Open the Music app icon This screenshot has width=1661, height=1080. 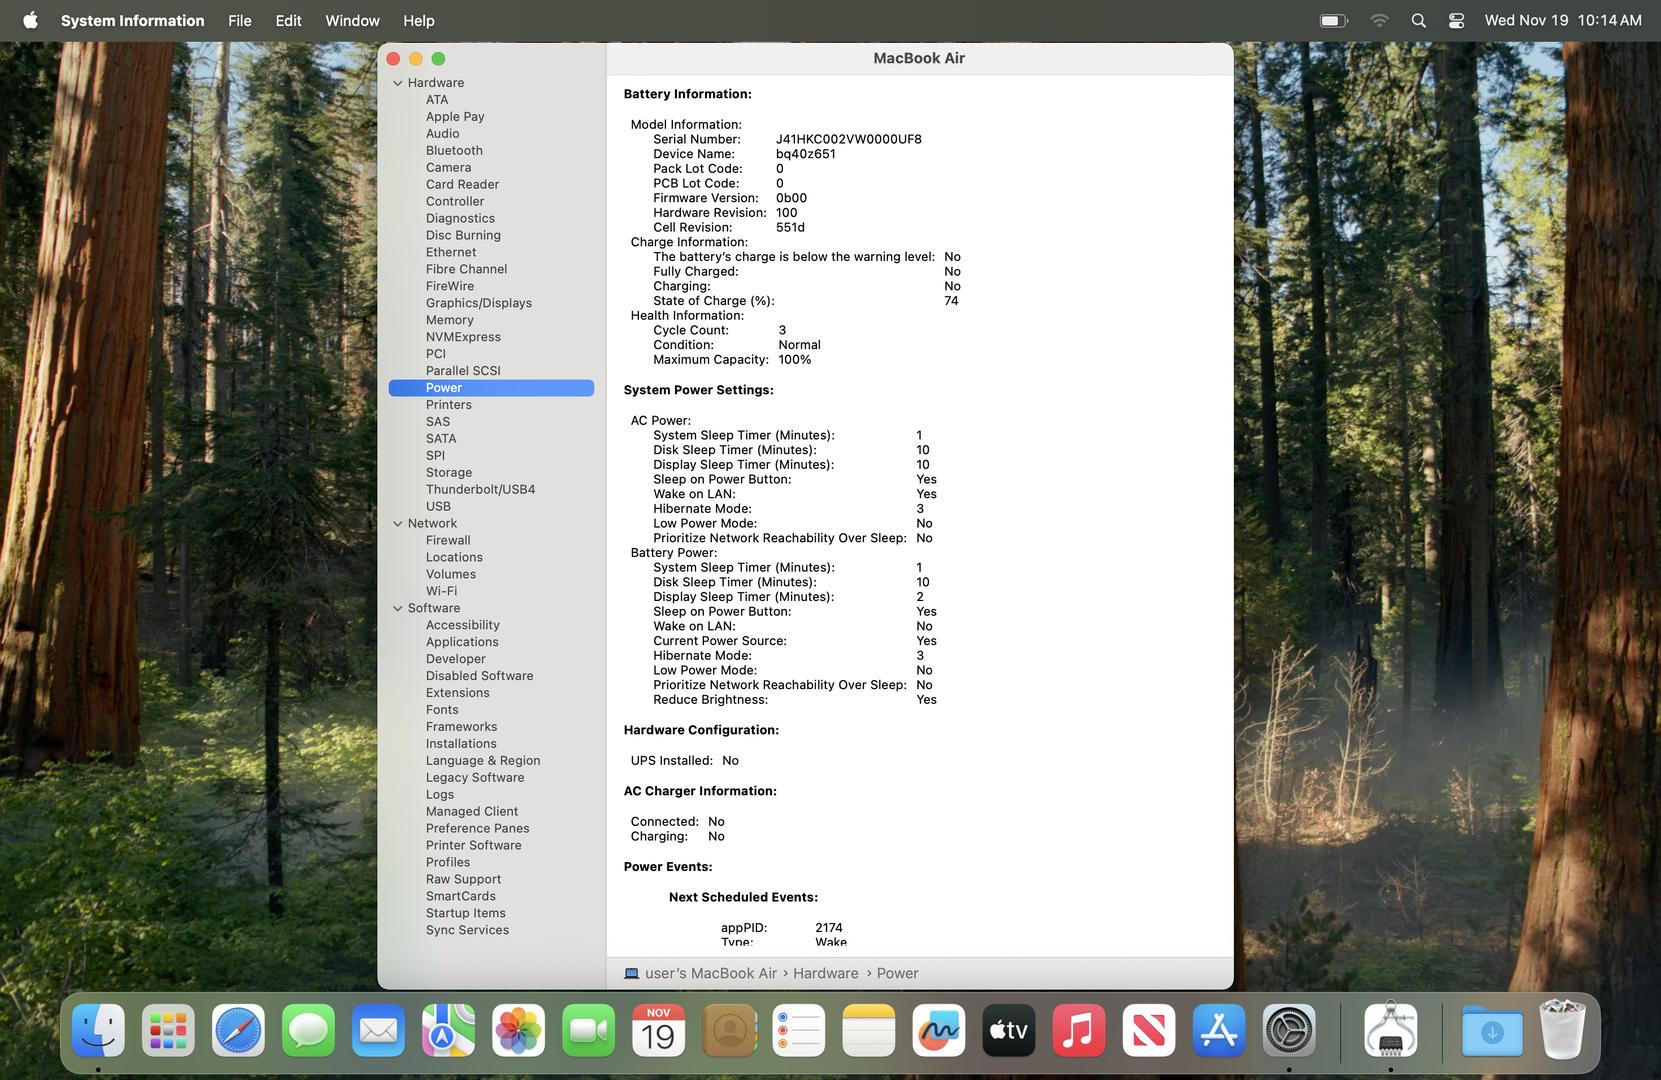click(x=1078, y=1031)
